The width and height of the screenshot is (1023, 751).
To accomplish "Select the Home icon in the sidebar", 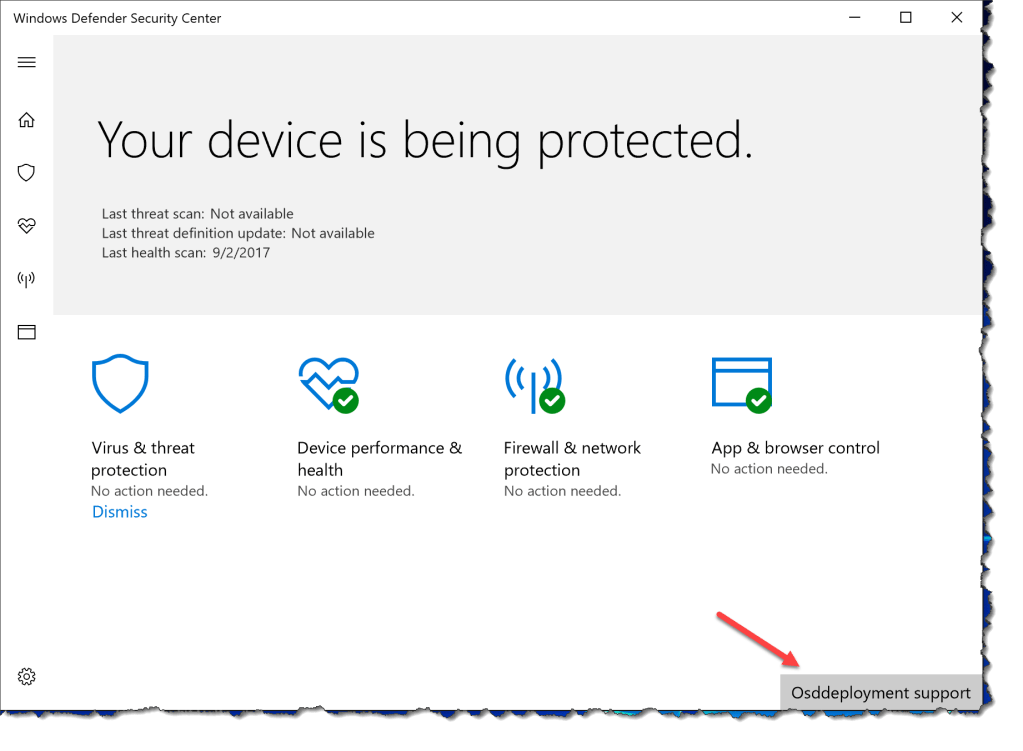I will pos(26,119).
